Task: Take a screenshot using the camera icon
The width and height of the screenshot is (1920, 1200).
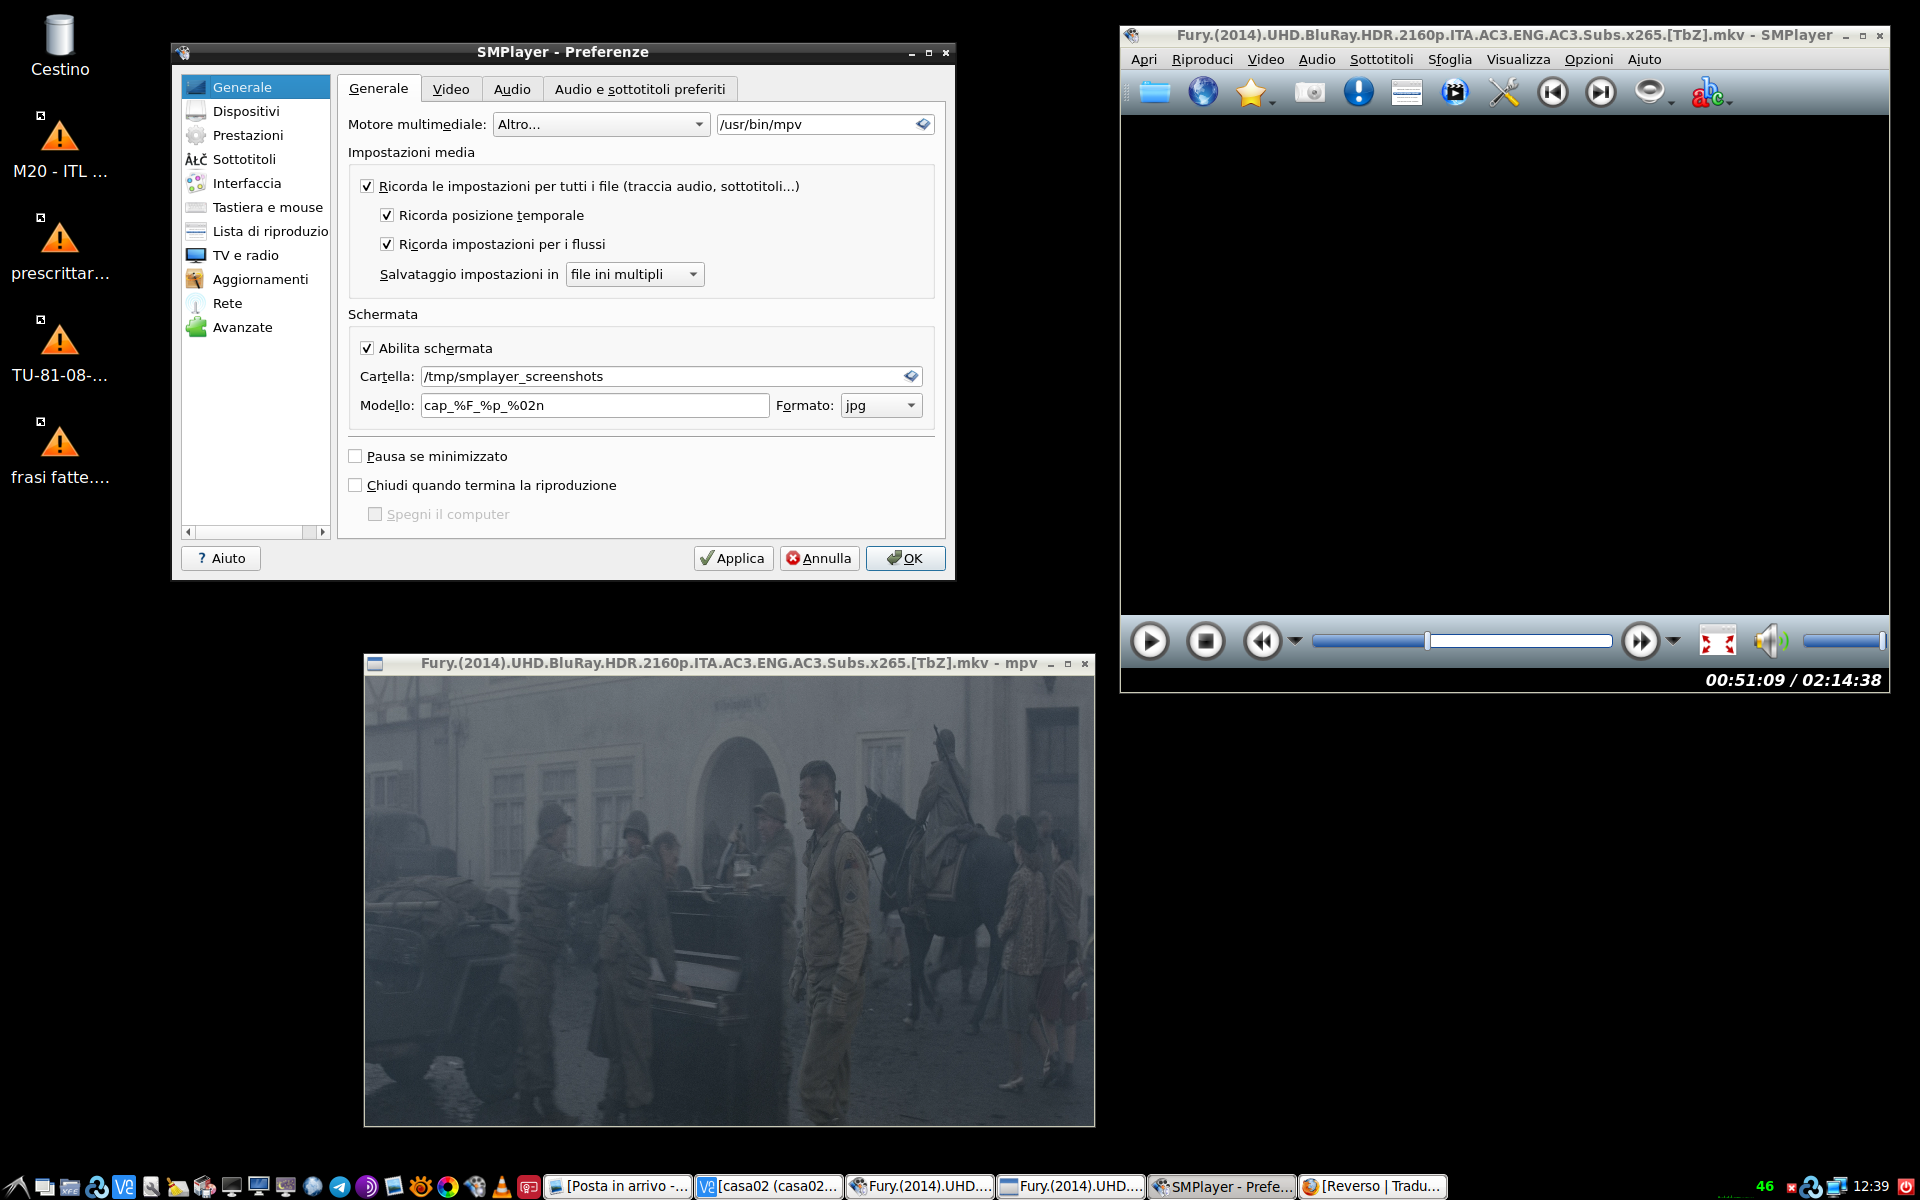Action: click(1308, 92)
